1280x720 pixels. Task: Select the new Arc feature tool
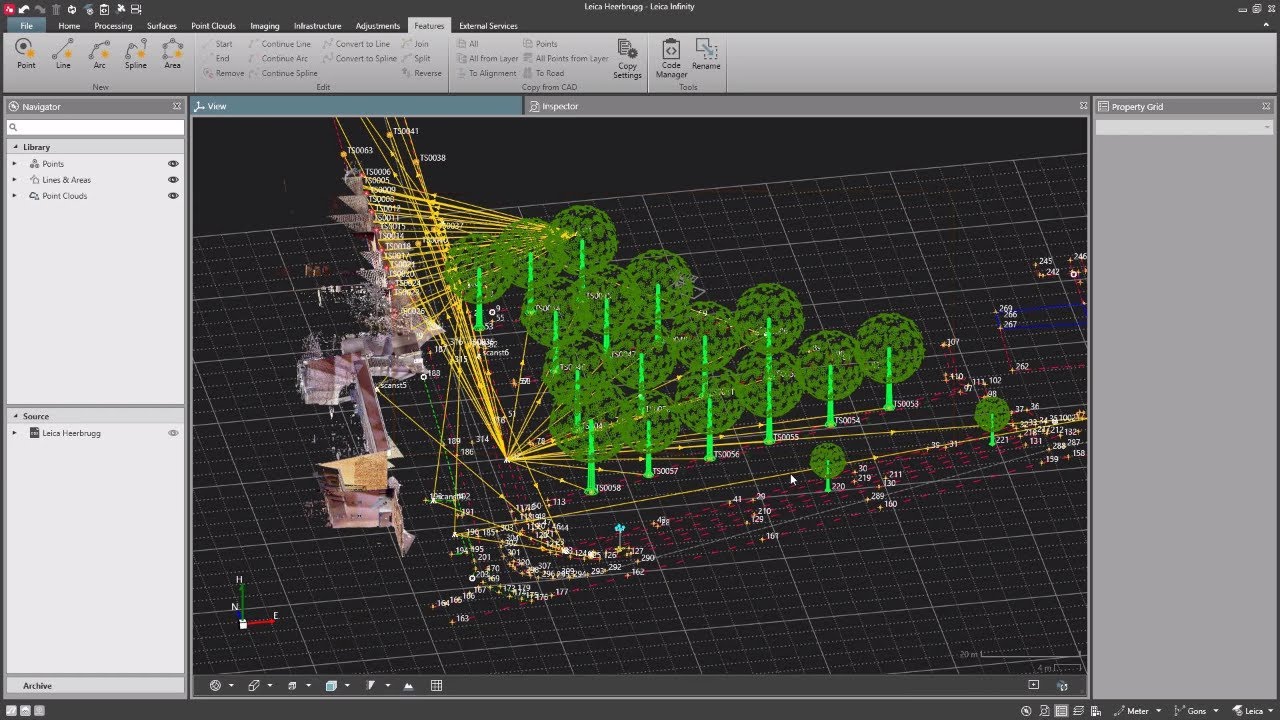point(99,54)
